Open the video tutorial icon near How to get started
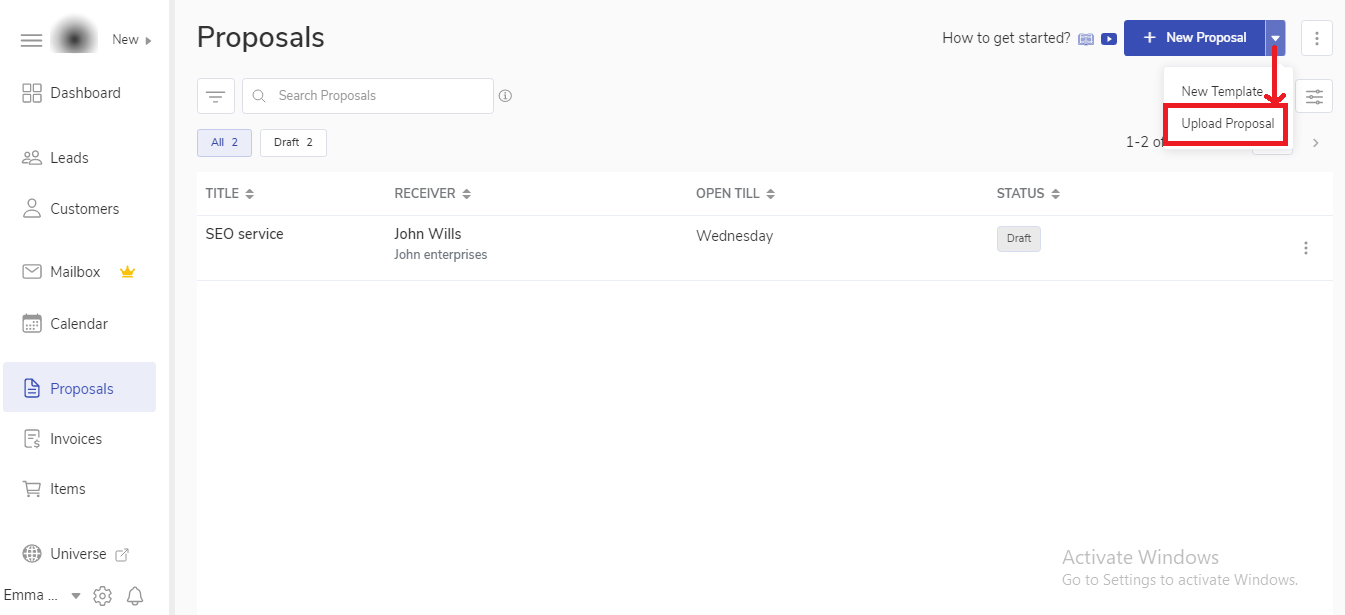This screenshot has height=615, width=1345. point(1109,39)
